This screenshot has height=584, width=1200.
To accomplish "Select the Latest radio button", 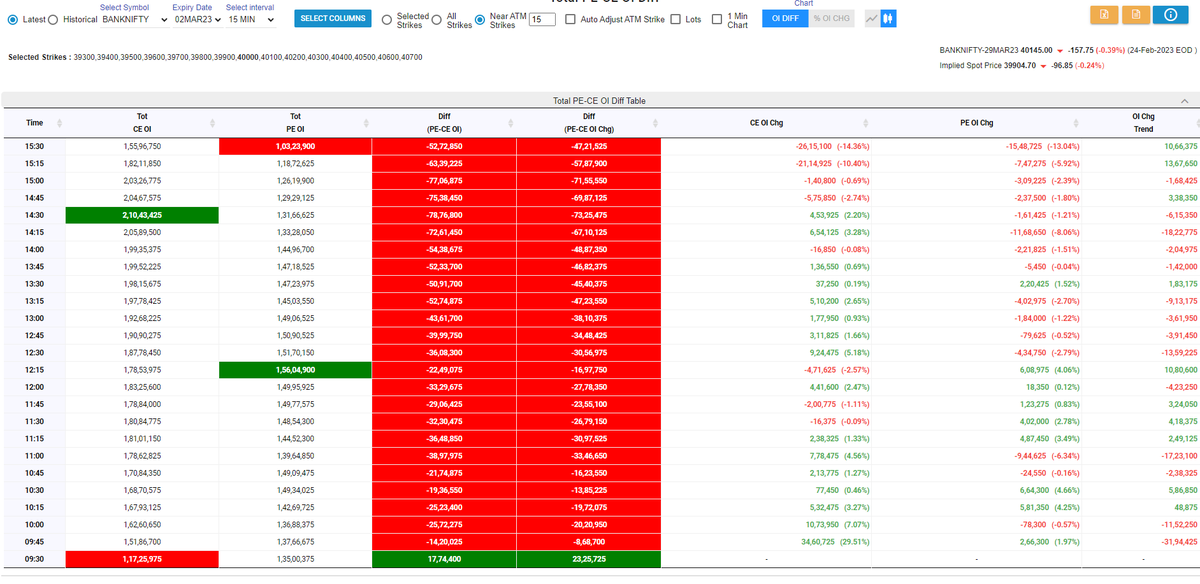I will tap(13, 19).
